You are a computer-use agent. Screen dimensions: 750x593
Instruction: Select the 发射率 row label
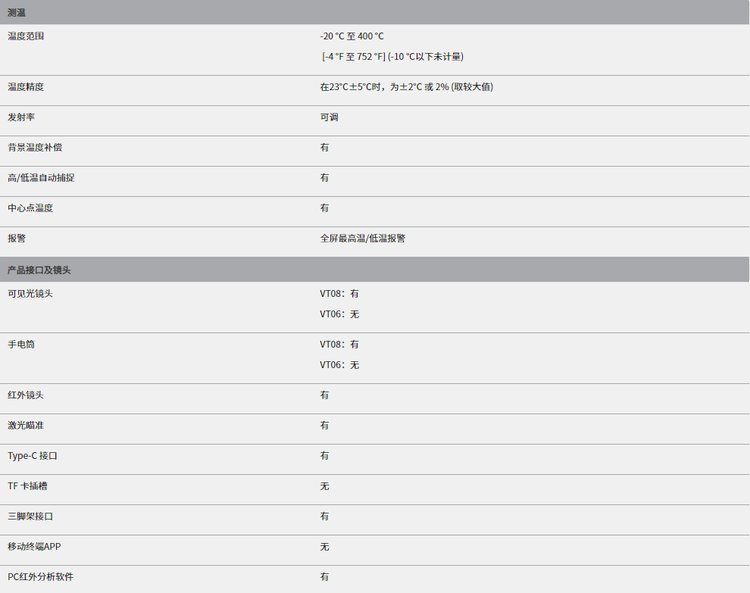tap(22, 117)
